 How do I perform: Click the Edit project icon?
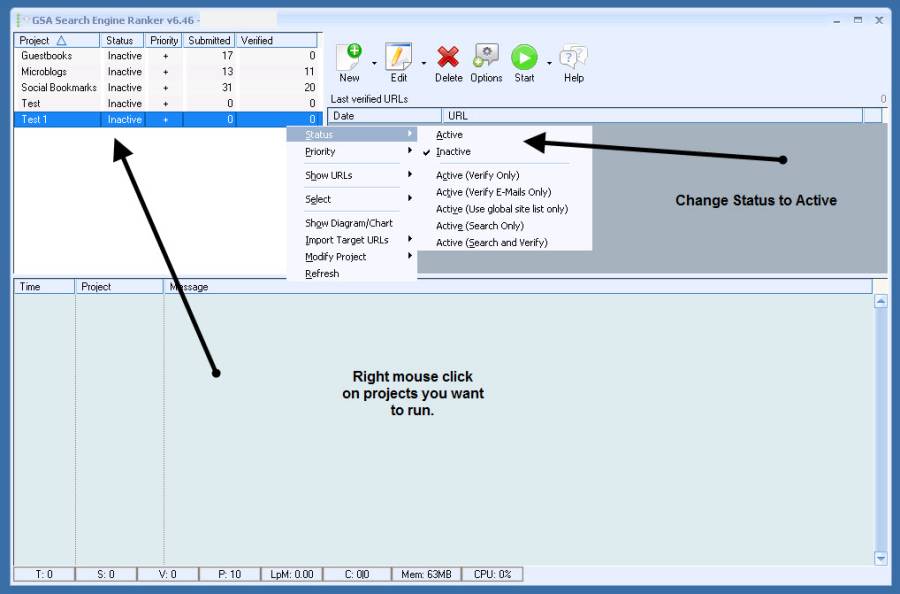click(398, 58)
